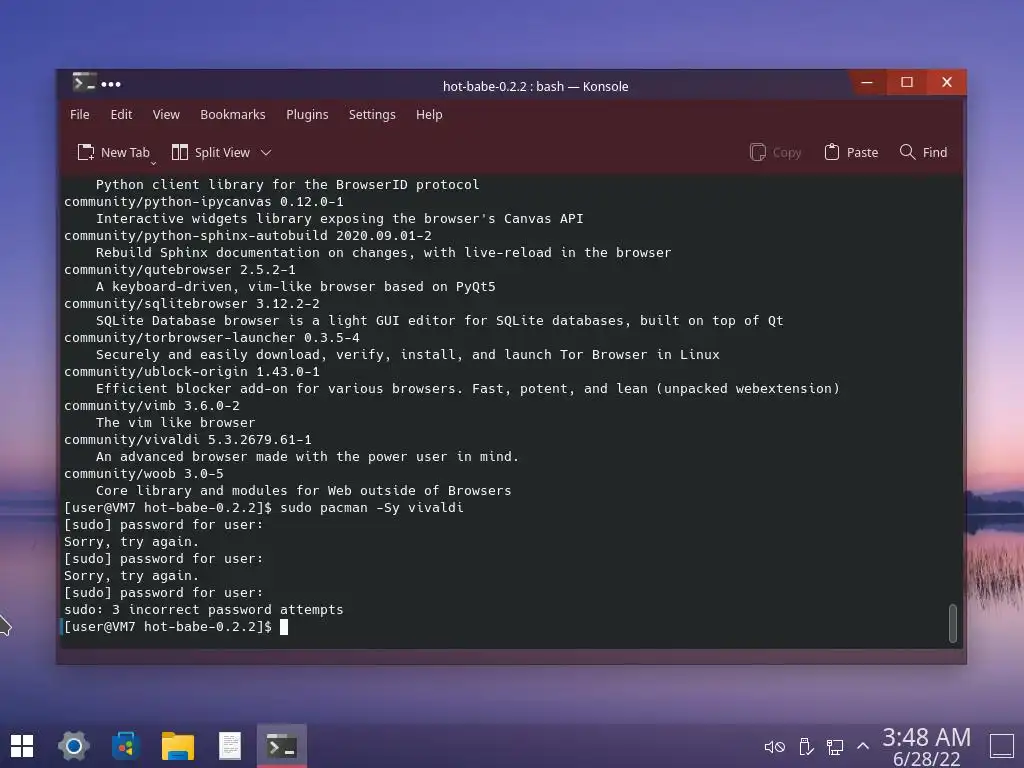Open the File menu
1024x768 pixels.
coord(80,114)
